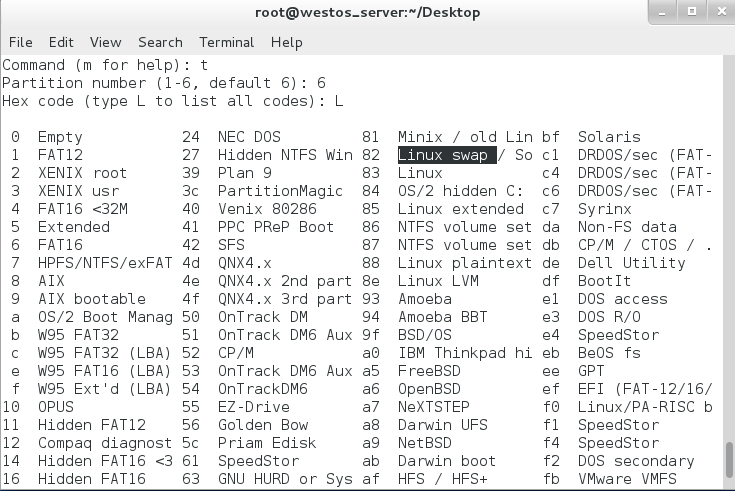The width and height of the screenshot is (735, 491).
Task: Click the 'Linux extended' entry
Action: 461,209
